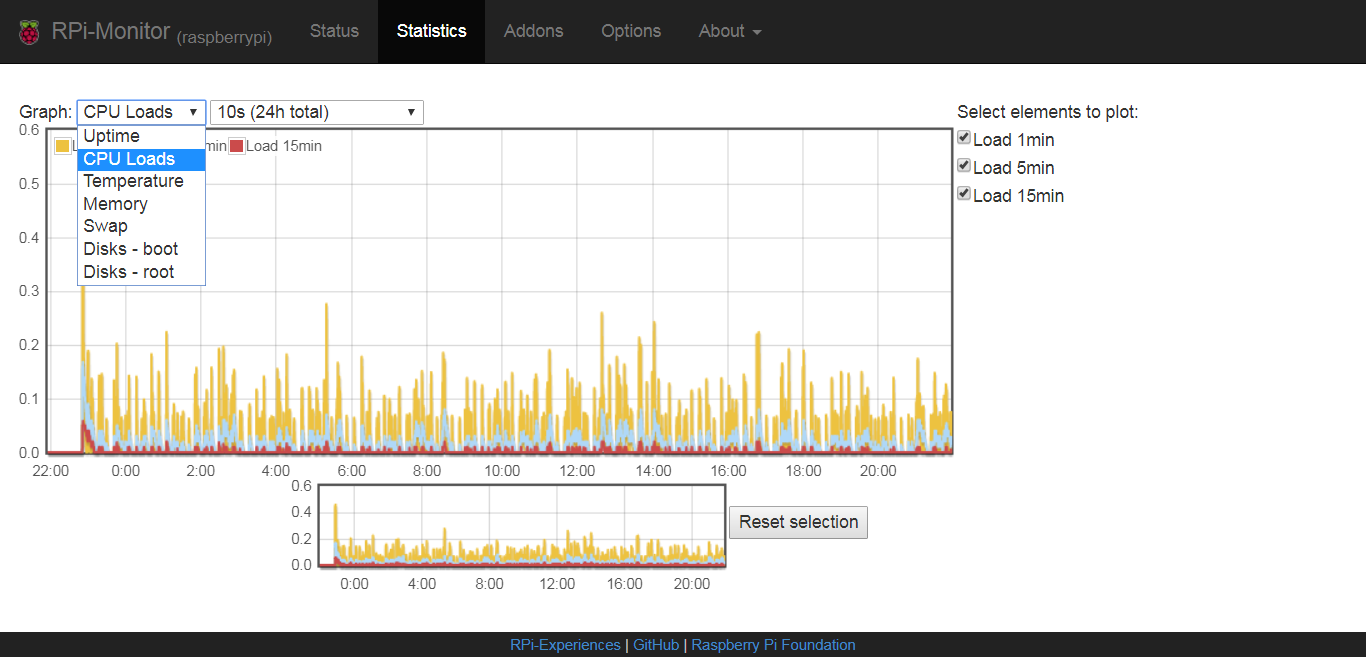Open the Addons tab

click(x=533, y=31)
